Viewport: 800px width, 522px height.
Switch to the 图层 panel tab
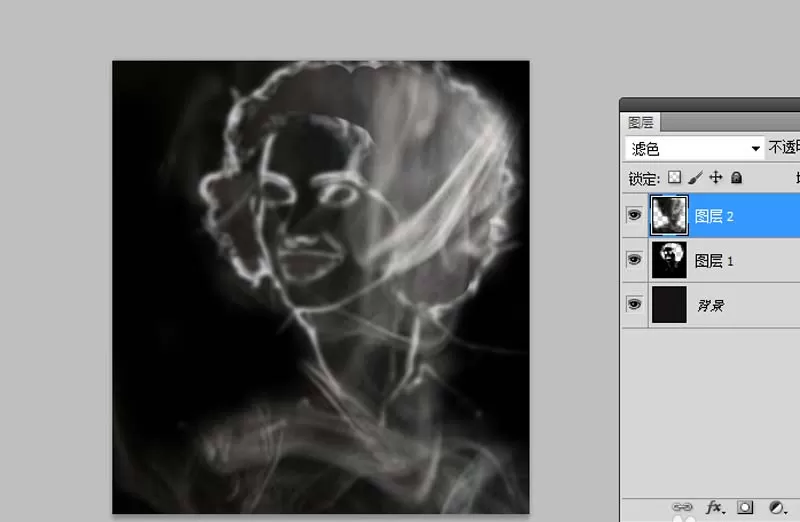pos(640,122)
